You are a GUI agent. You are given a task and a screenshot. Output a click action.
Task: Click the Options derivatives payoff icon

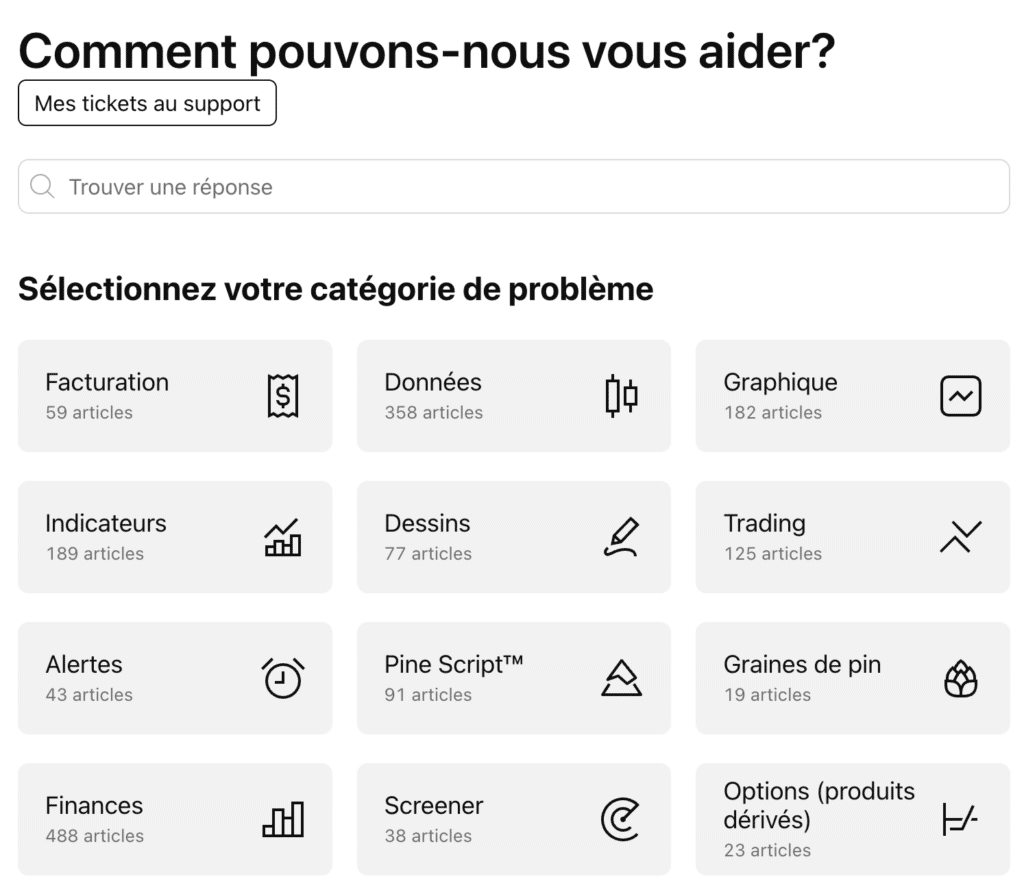[960, 819]
